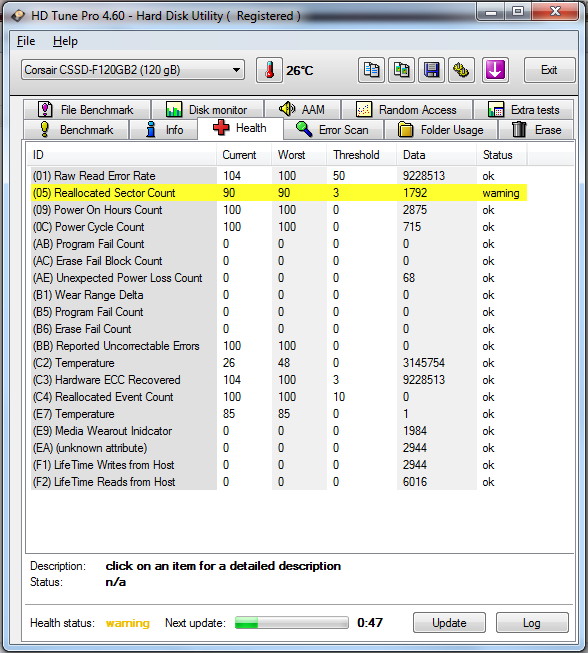Select Raw Read Error Rate row
Image resolution: width=588 pixels, height=653 pixels.
[279, 176]
